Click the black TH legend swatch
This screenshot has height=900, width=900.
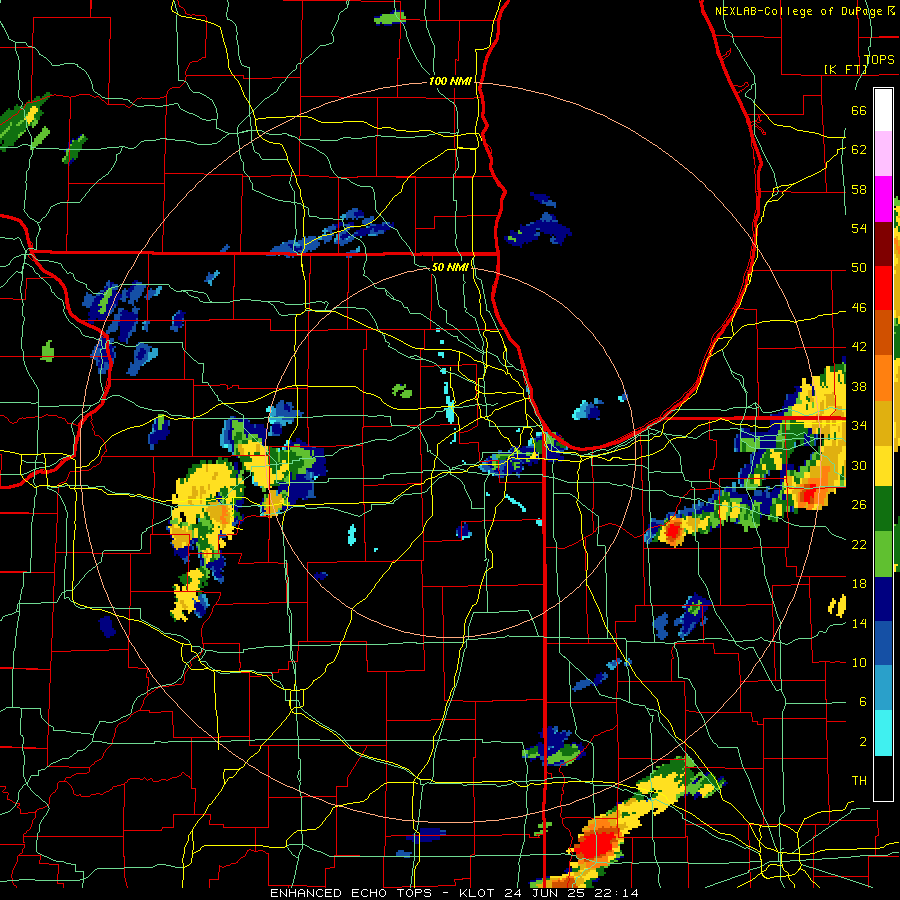pos(883,777)
